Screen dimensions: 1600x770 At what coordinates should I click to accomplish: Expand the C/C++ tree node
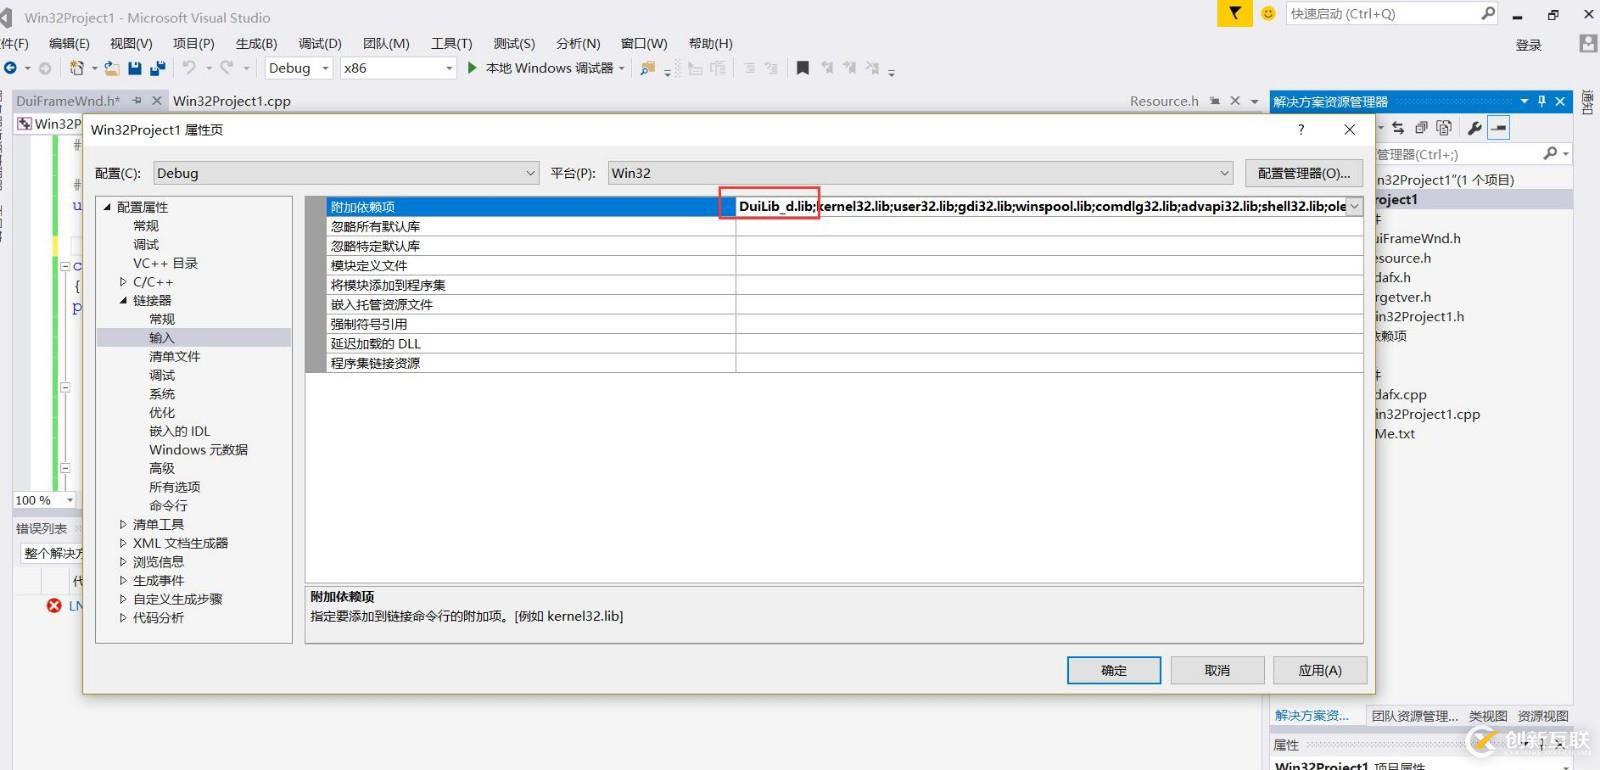click(x=123, y=282)
